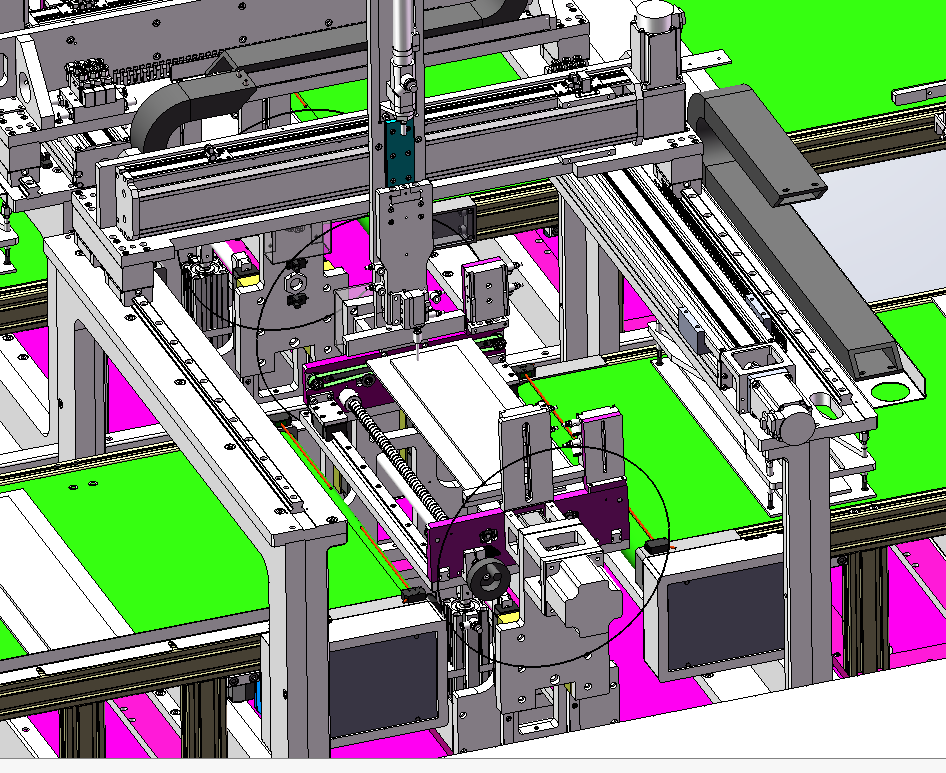Viewport: 946px width, 773px height.
Task: Select the black sensor above the left display
Action: [413, 596]
